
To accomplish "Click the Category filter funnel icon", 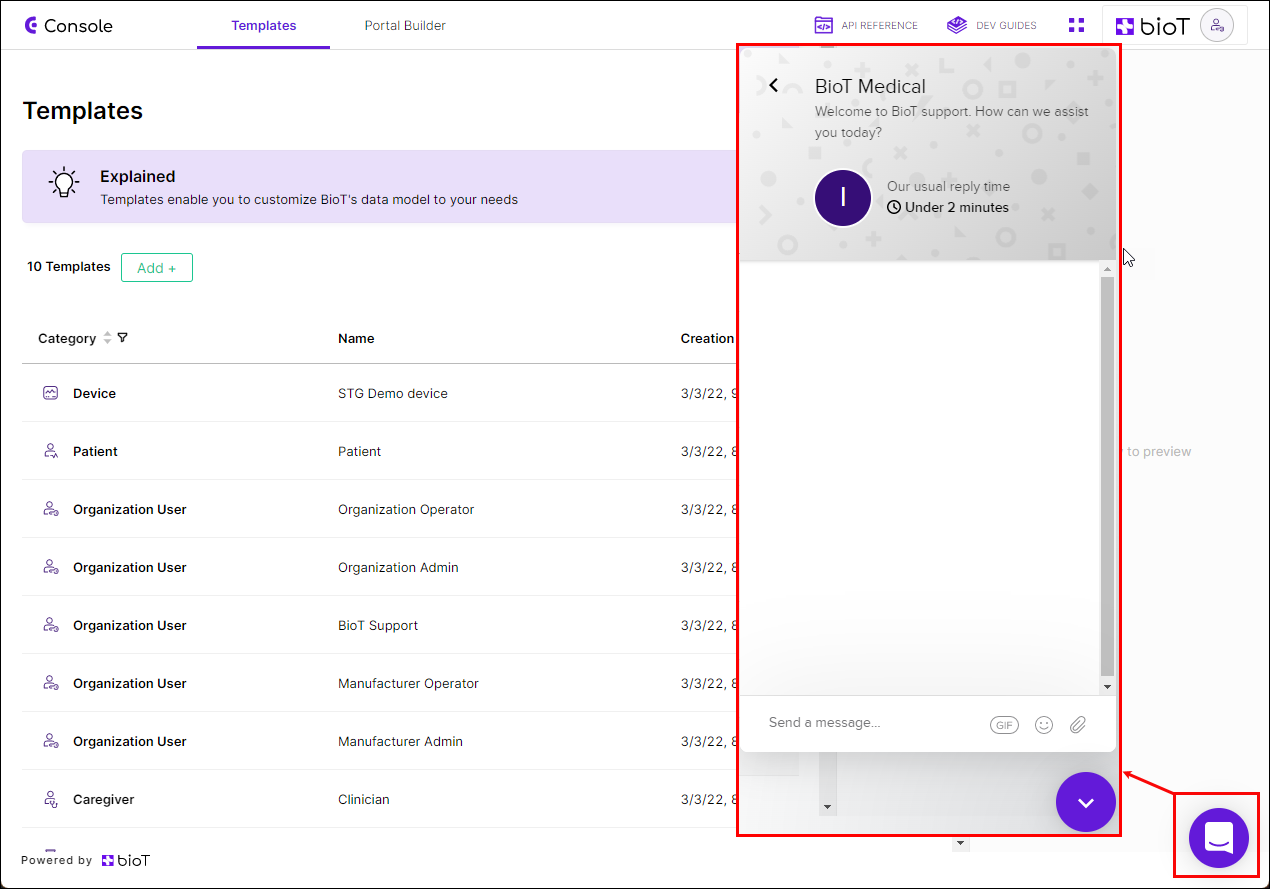I will pos(122,338).
